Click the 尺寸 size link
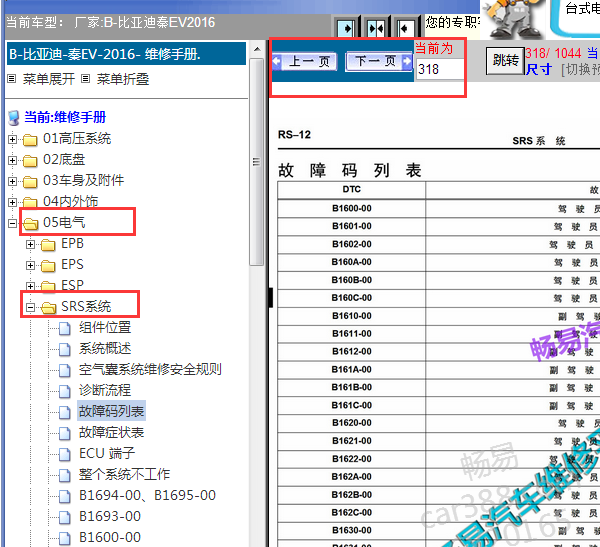Viewport: 600px width, 547px height. [539, 70]
